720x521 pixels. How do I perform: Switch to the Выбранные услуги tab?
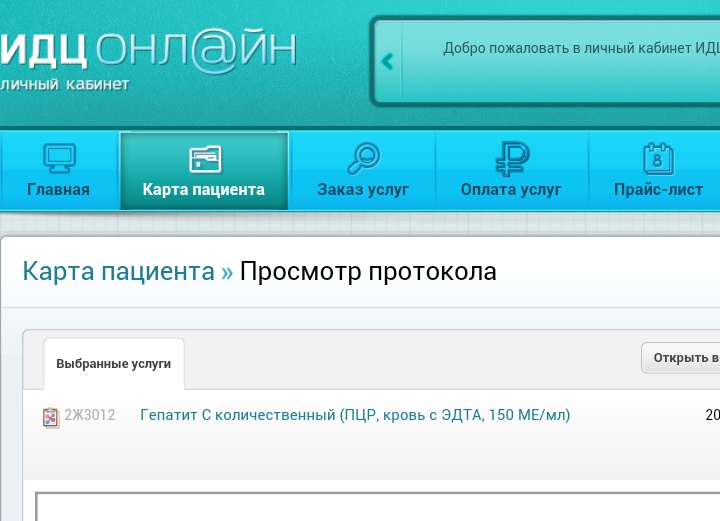click(x=113, y=364)
